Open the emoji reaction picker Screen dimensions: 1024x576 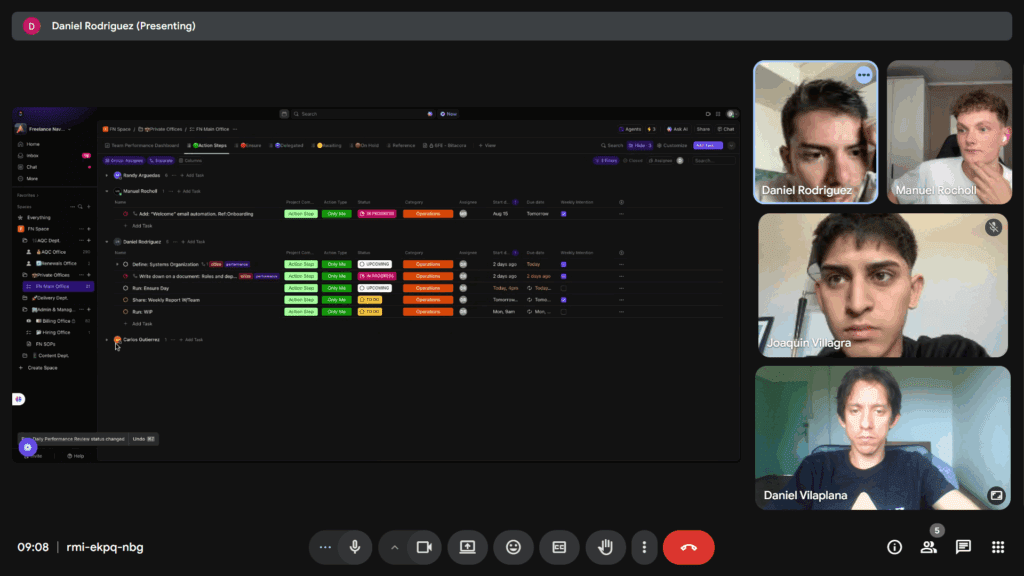click(x=513, y=547)
